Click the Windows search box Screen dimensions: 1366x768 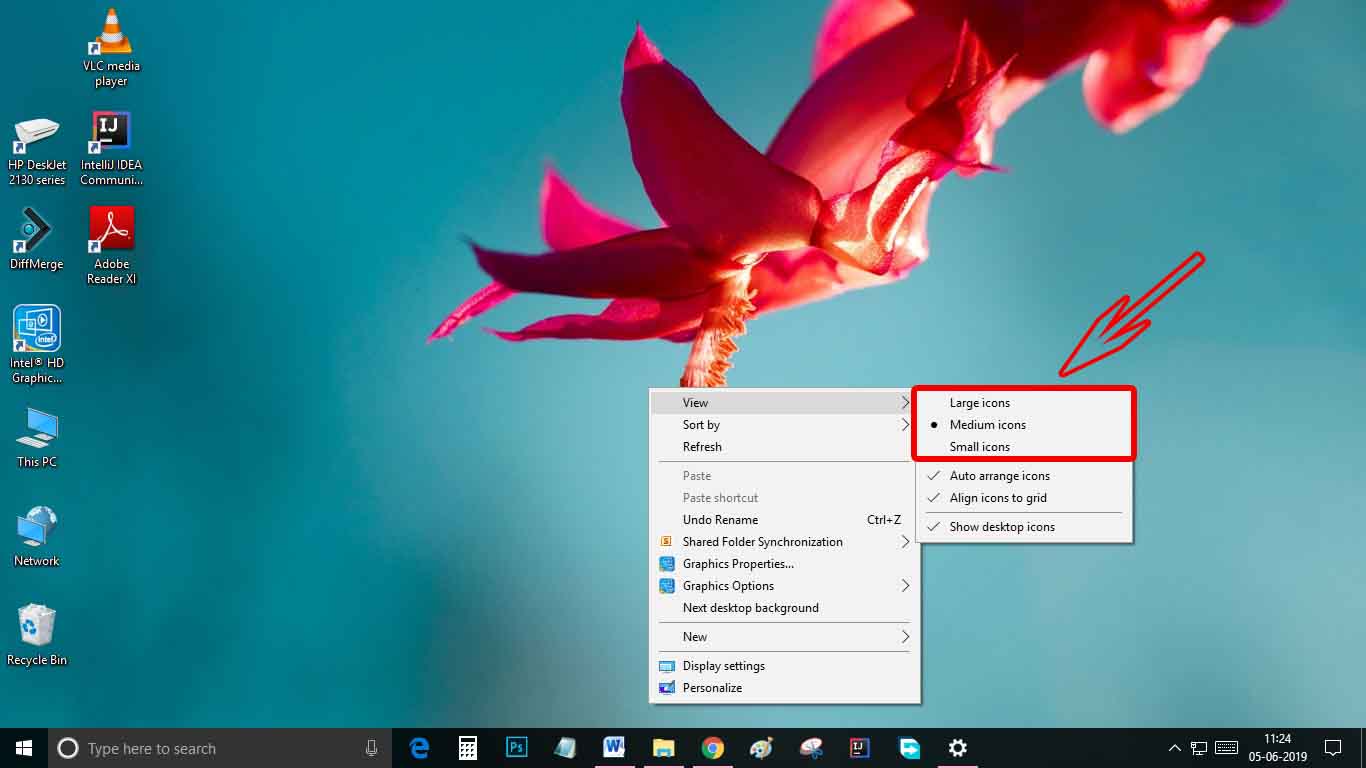click(200, 747)
